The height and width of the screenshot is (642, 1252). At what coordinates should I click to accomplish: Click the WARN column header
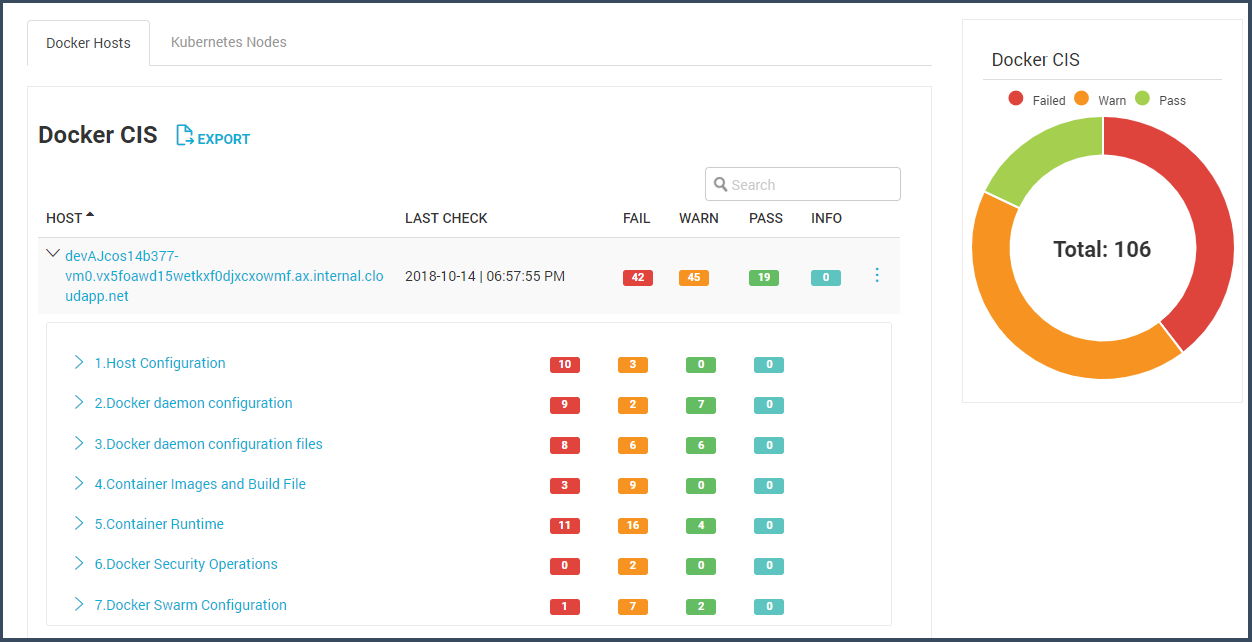[x=699, y=218]
